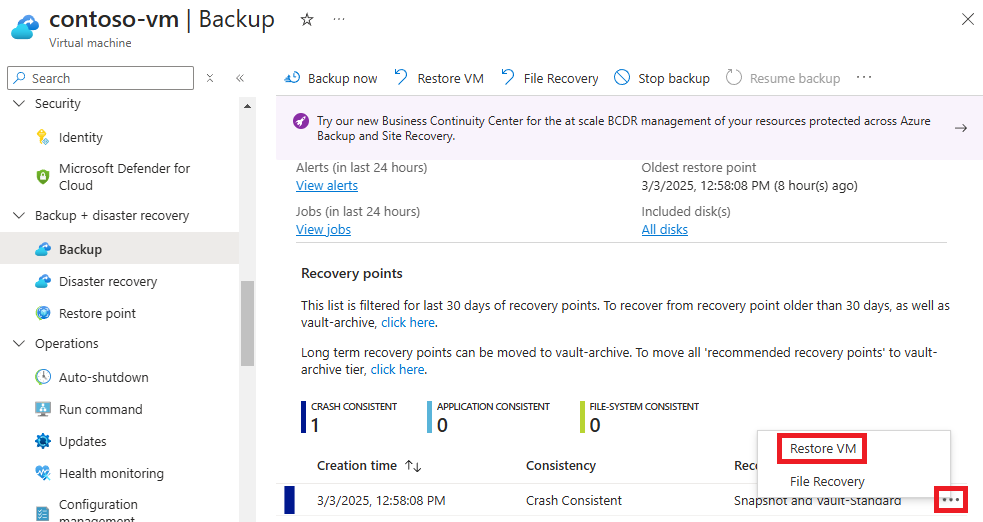Click the Crash Consistent cell in the row
Screen dimensions: 983x522
[x=574, y=501]
